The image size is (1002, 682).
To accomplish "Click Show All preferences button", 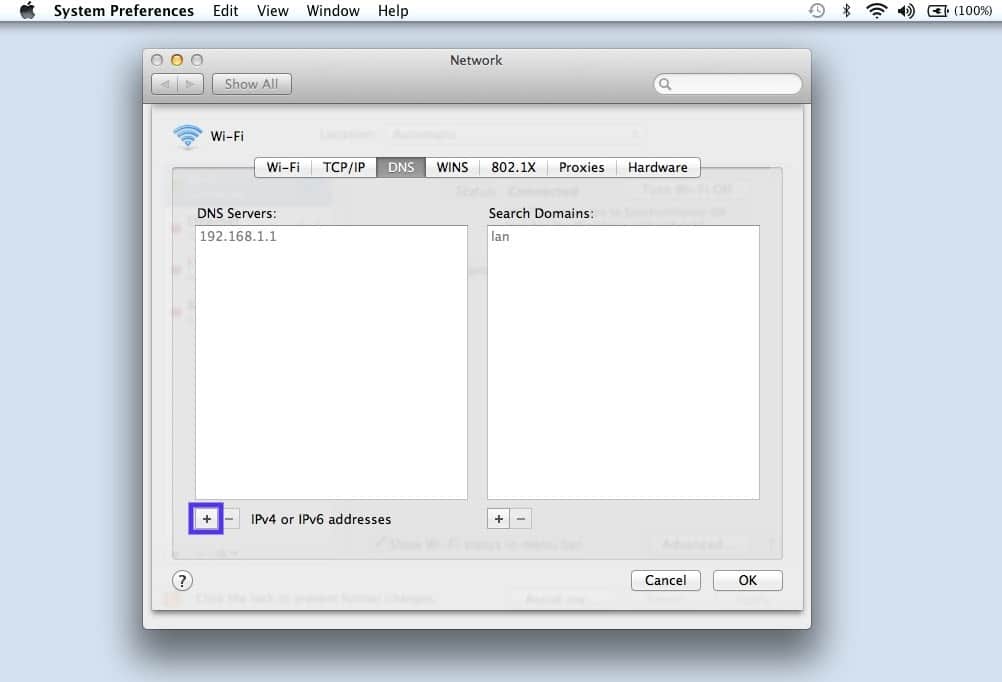I will [251, 84].
